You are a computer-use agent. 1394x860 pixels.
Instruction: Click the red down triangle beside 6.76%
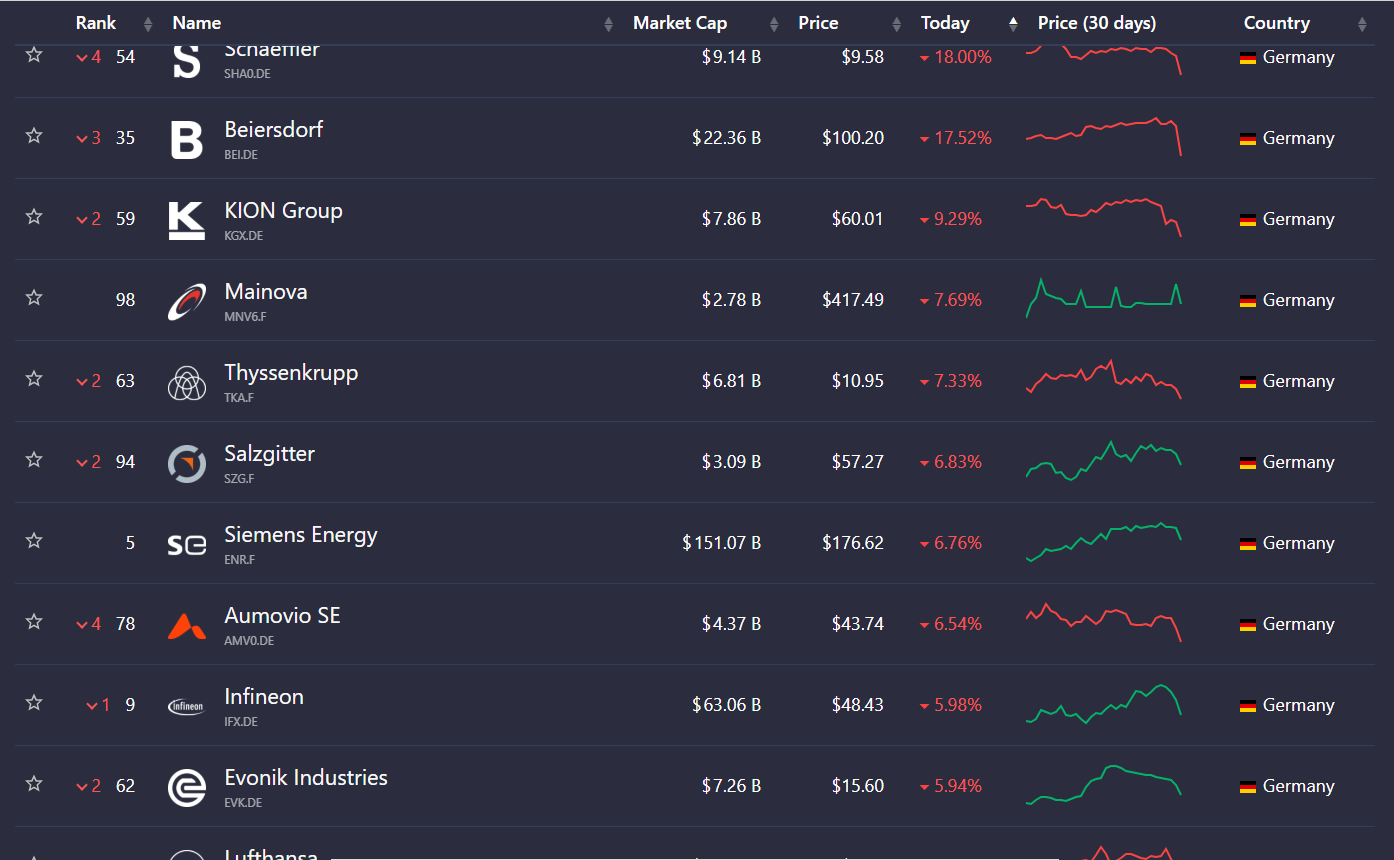tap(925, 544)
